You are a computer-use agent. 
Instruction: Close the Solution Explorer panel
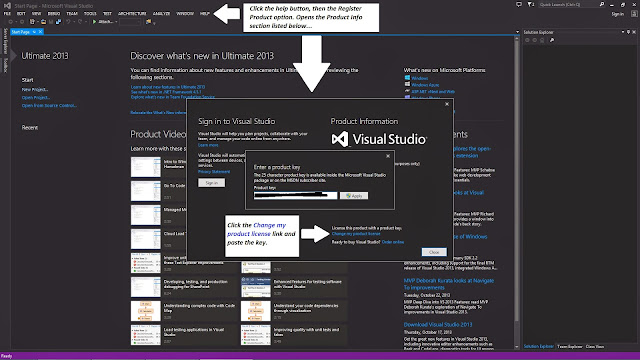(x=634, y=32)
